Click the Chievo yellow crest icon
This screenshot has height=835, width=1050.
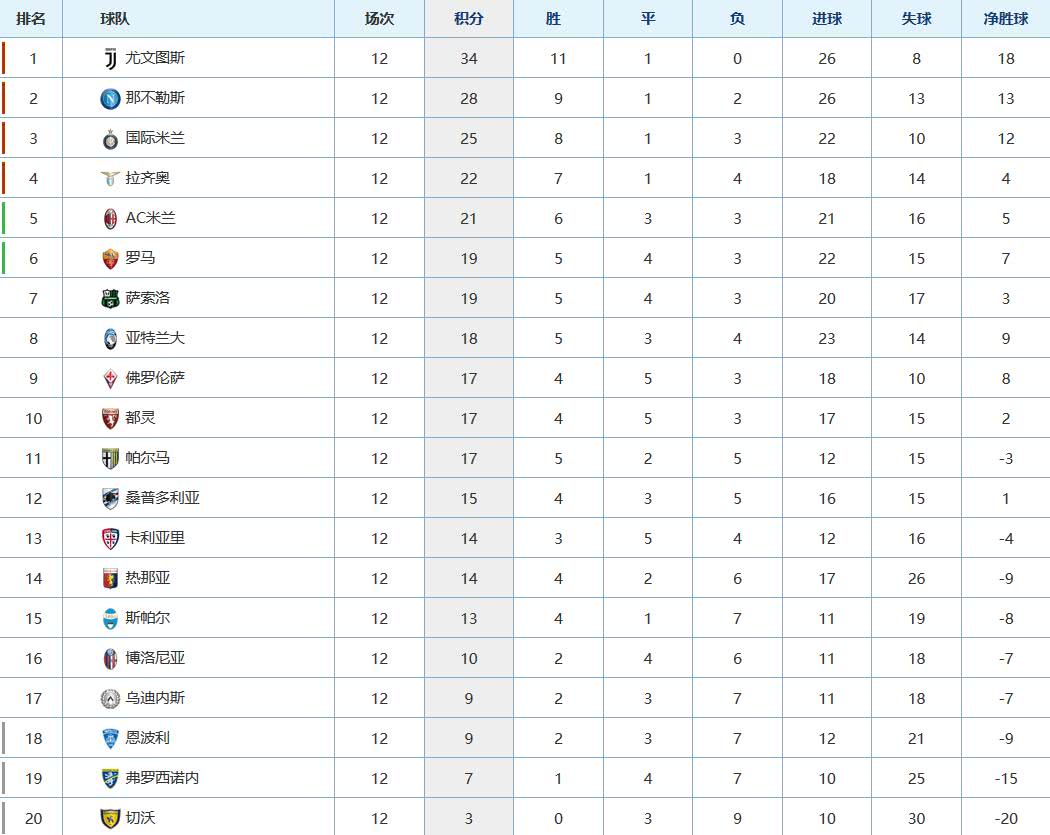pyautogui.click(x=110, y=818)
